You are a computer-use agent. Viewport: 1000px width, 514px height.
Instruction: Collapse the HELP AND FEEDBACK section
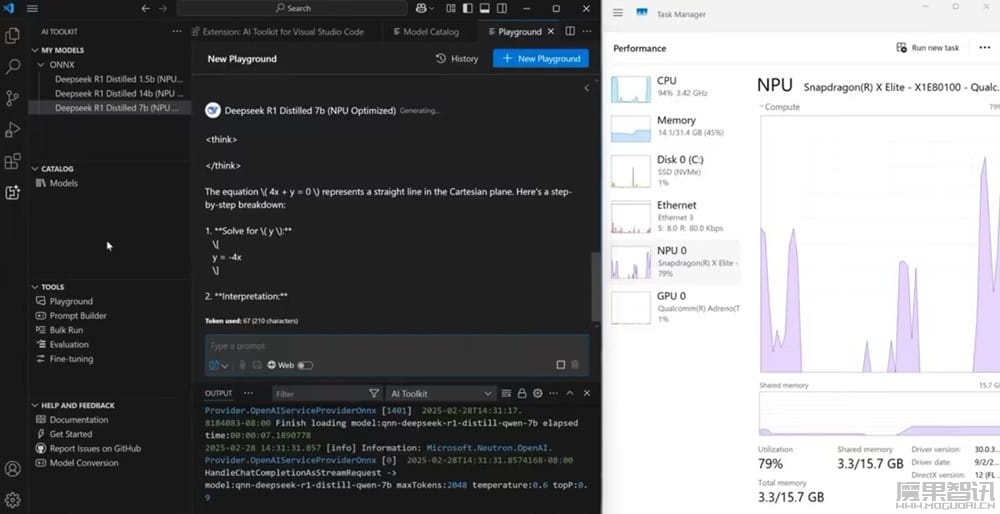78,405
